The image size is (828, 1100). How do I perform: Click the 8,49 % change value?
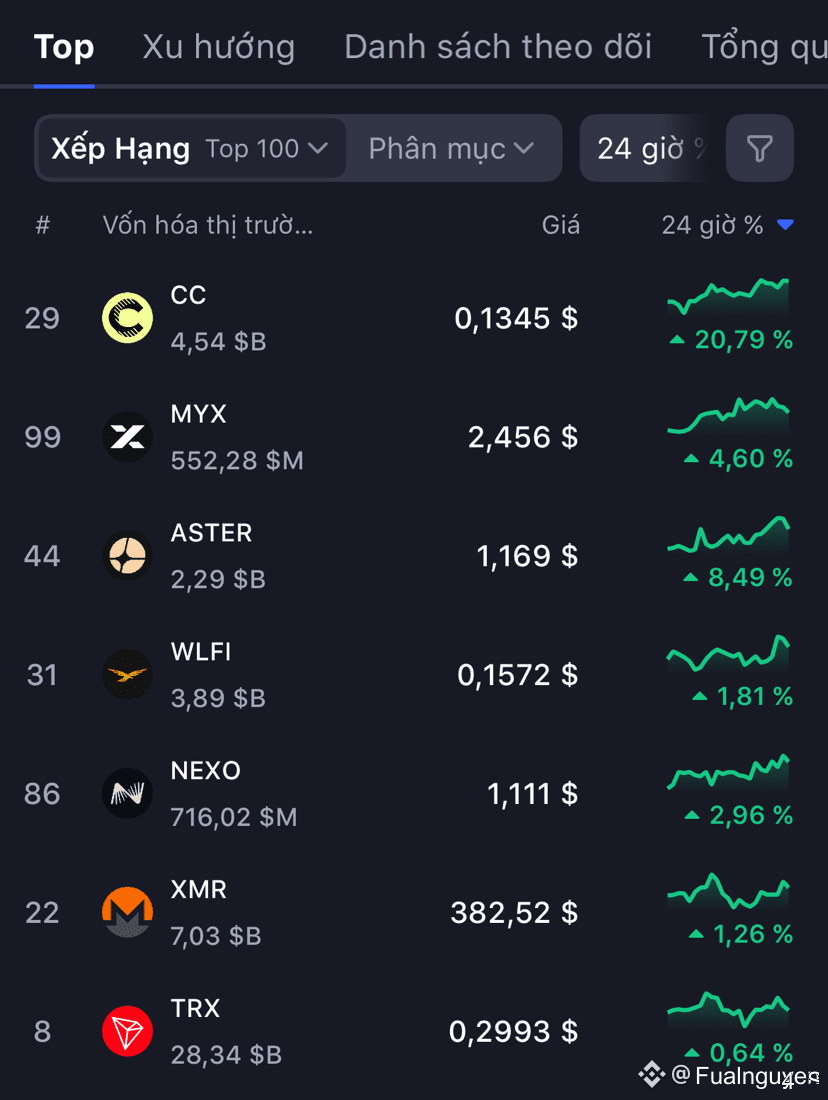pyautogui.click(x=750, y=578)
